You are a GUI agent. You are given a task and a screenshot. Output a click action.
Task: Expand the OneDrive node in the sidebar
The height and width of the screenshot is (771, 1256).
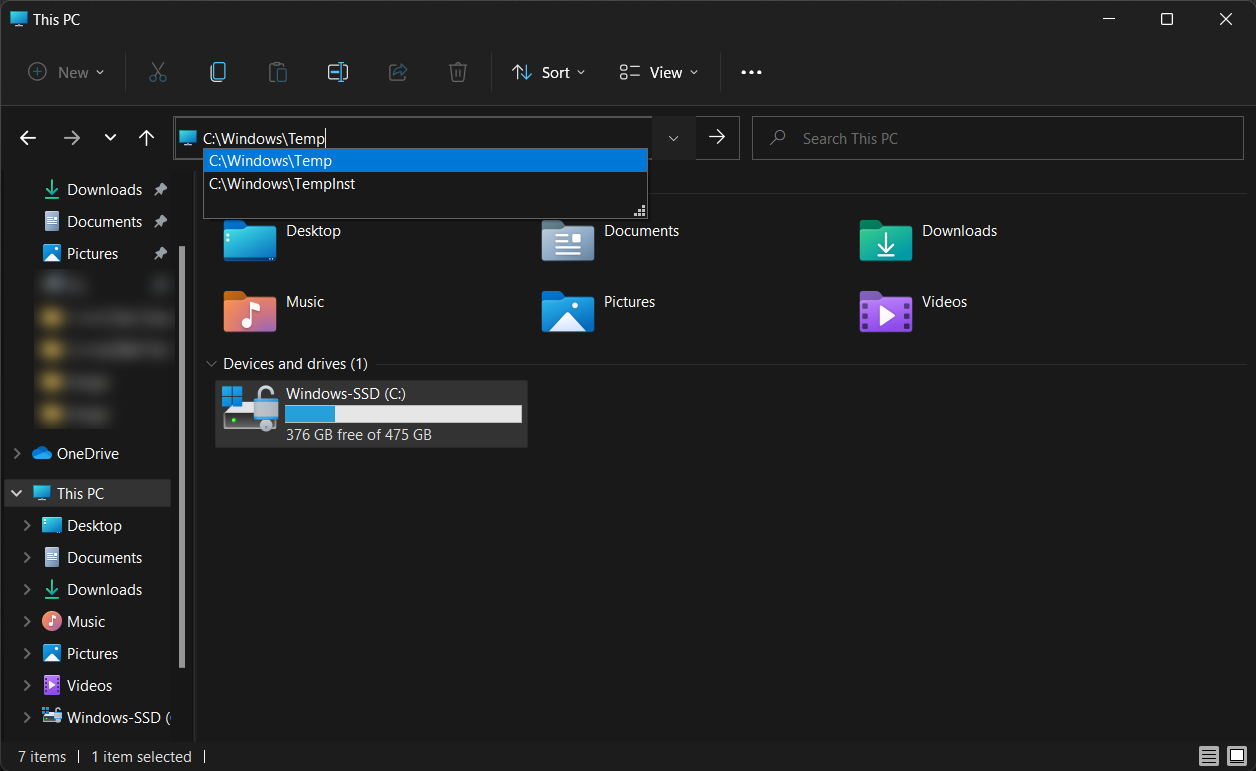pos(17,453)
